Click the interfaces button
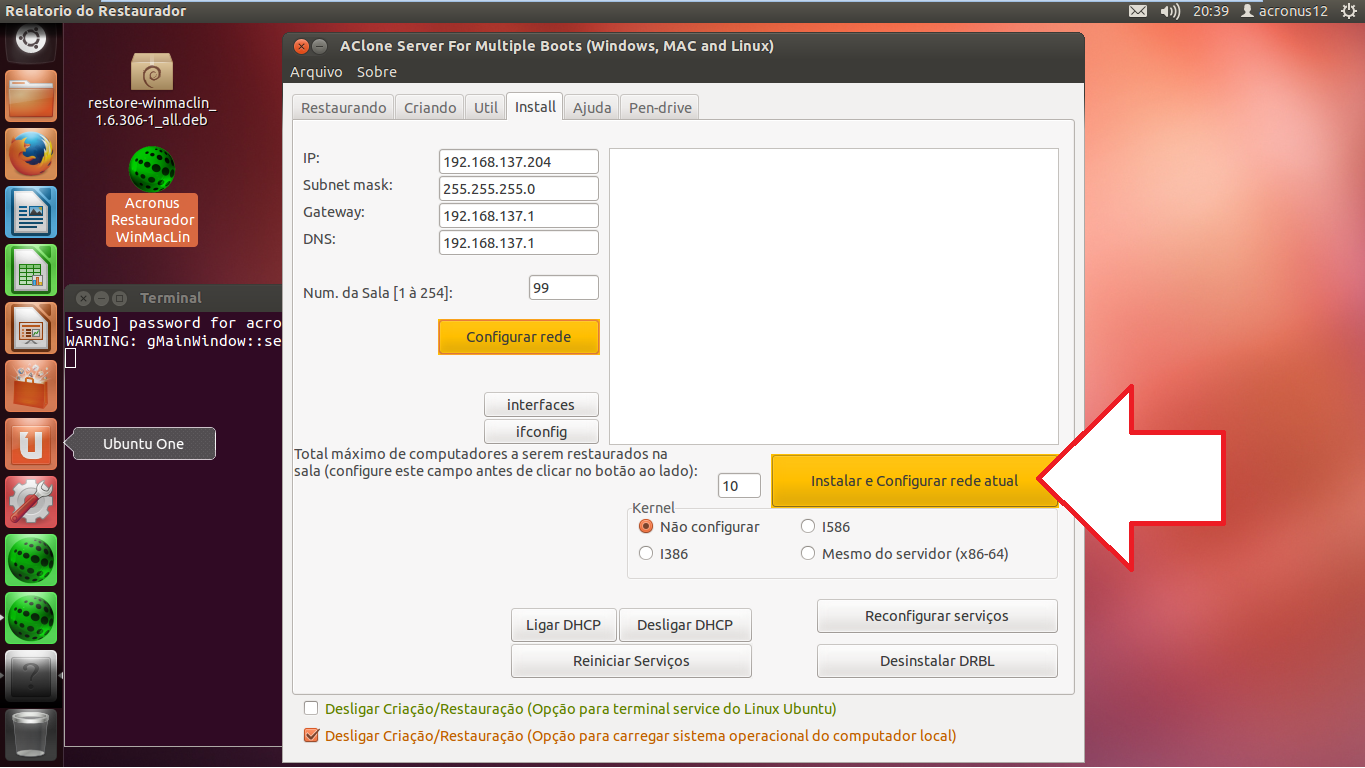The image size is (1365, 768). tap(541, 405)
